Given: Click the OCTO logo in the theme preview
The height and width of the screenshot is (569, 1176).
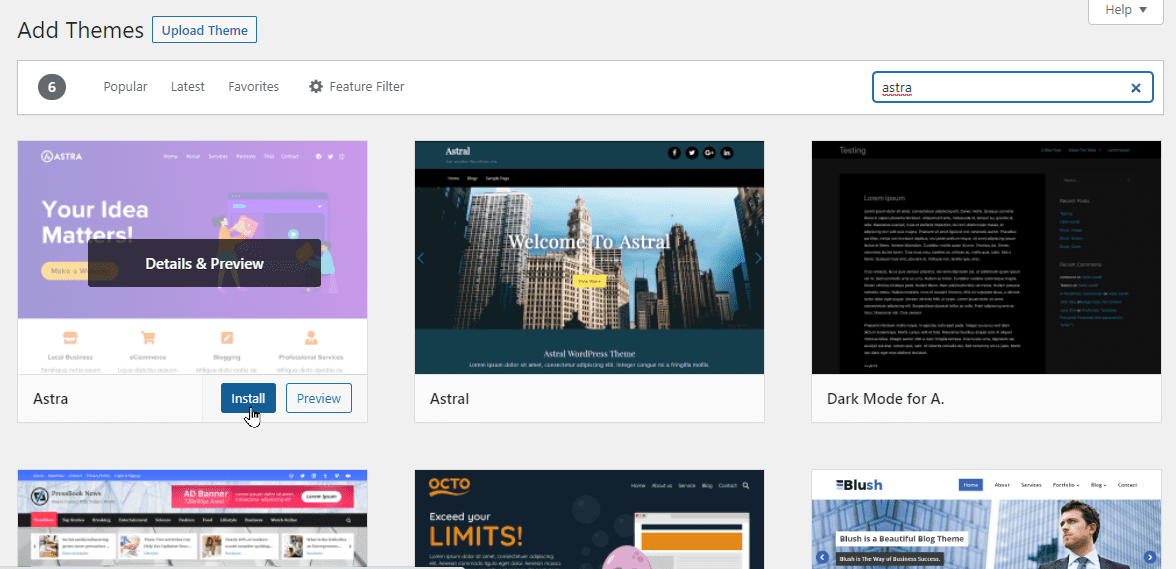Looking at the screenshot, I should coord(449,487).
